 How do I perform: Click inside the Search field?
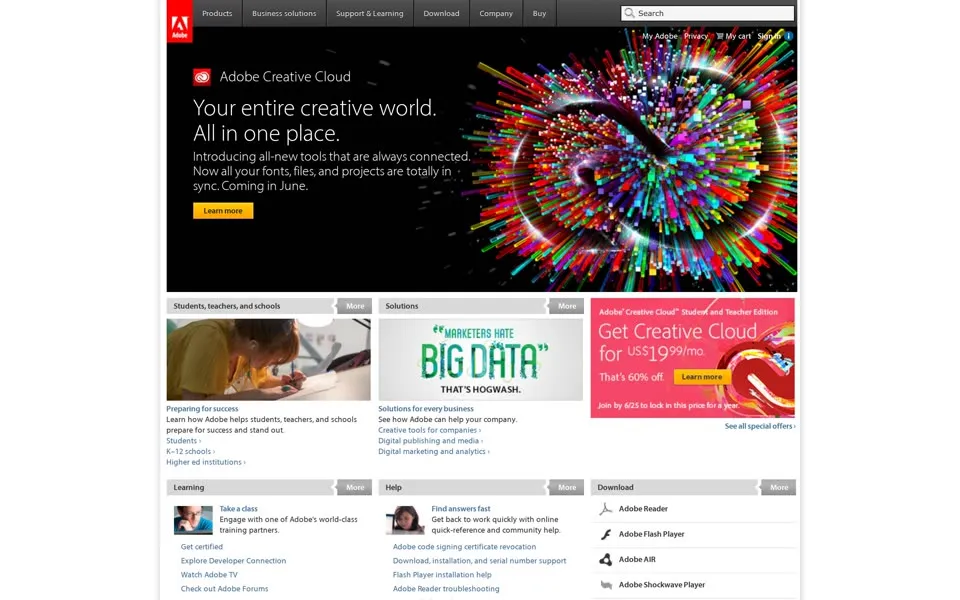(707, 13)
